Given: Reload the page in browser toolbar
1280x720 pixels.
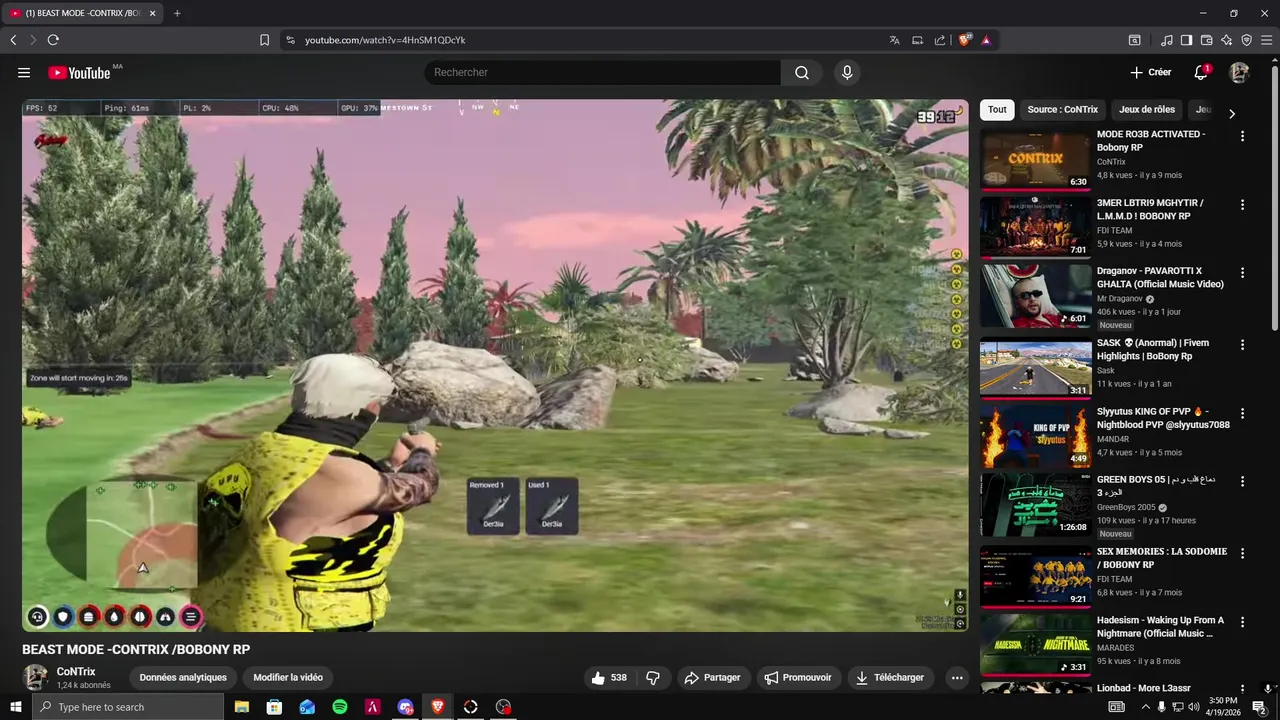Looking at the screenshot, I should (53, 40).
